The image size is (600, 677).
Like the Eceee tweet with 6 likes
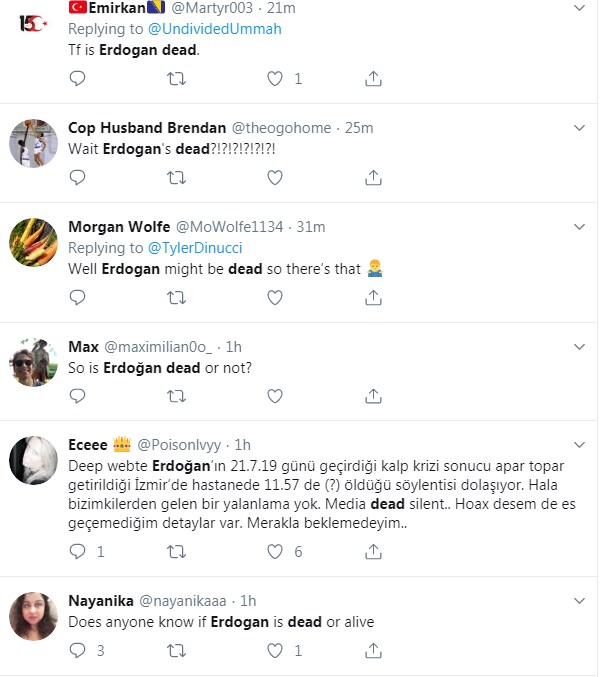pos(275,551)
